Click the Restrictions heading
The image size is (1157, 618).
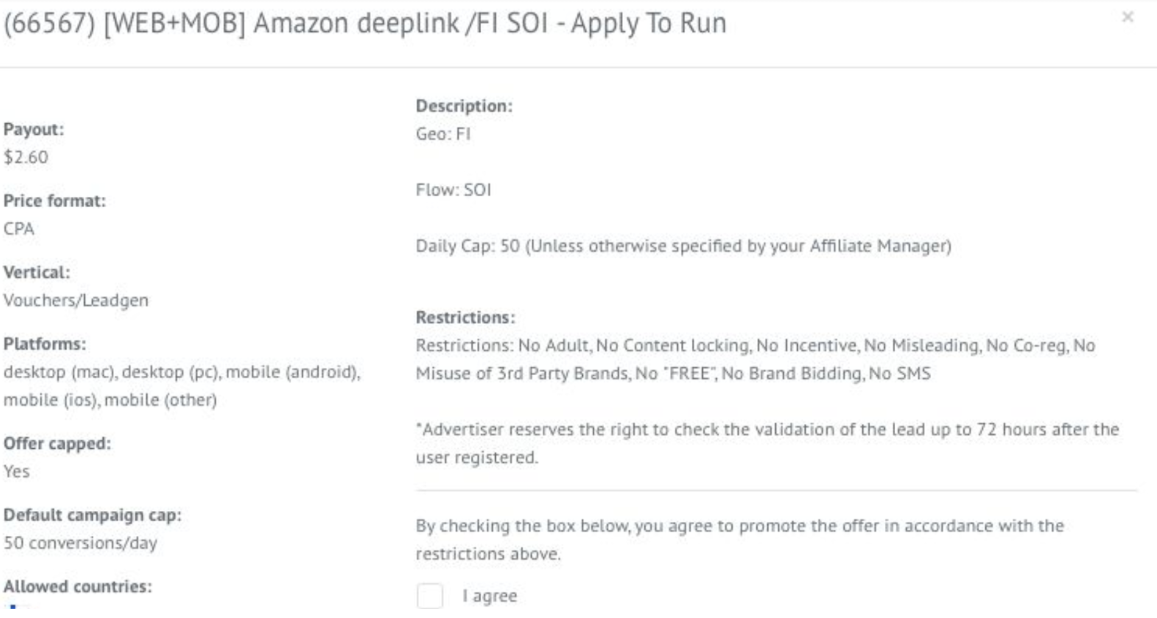pyautogui.click(x=466, y=317)
